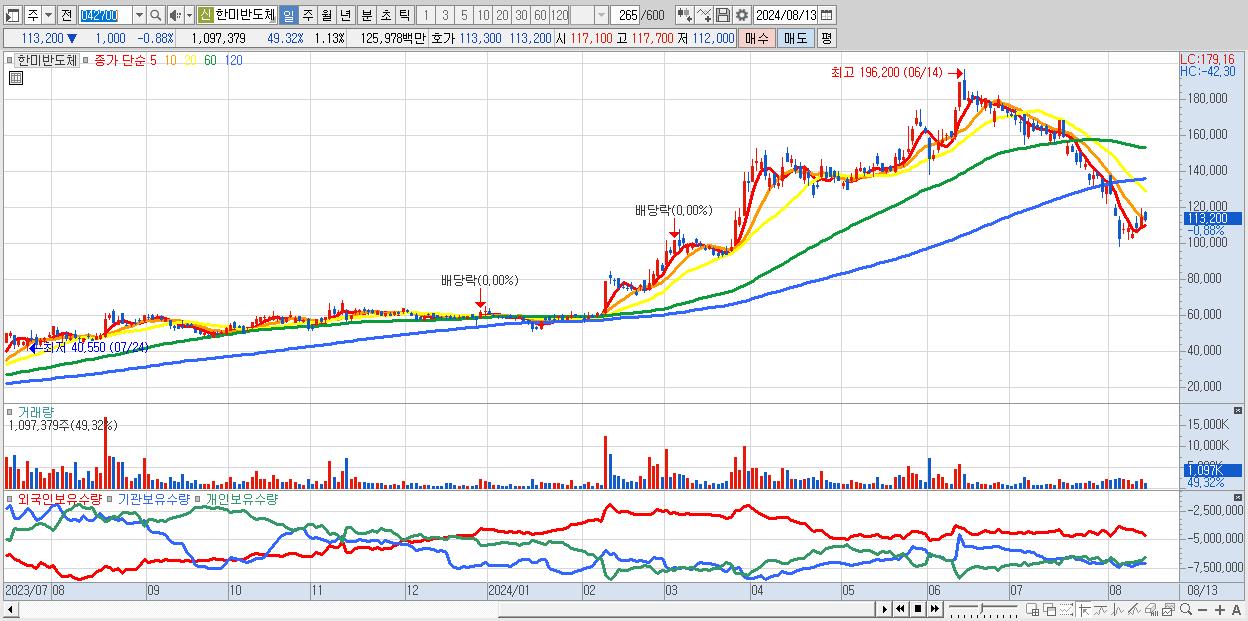Select the 일 daily chart period
Image resolution: width=1248 pixels, height=621 pixels.
coord(288,15)
